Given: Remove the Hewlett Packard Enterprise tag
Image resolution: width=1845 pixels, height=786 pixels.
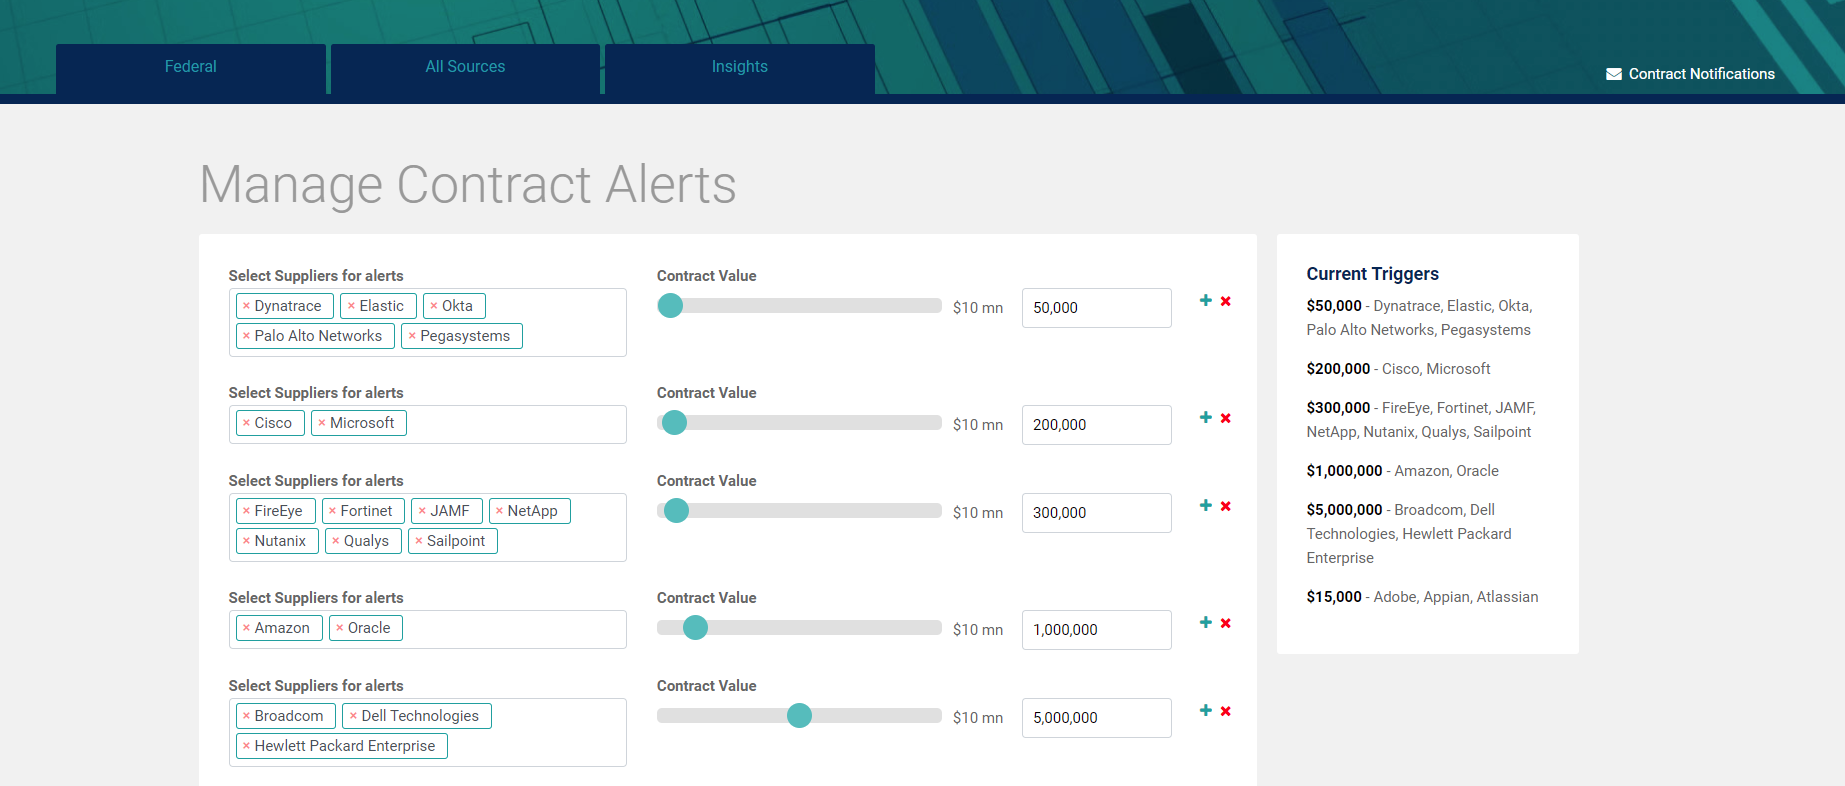Looking at the screenshot, I should pyautogui.click(x=246, y=746).
